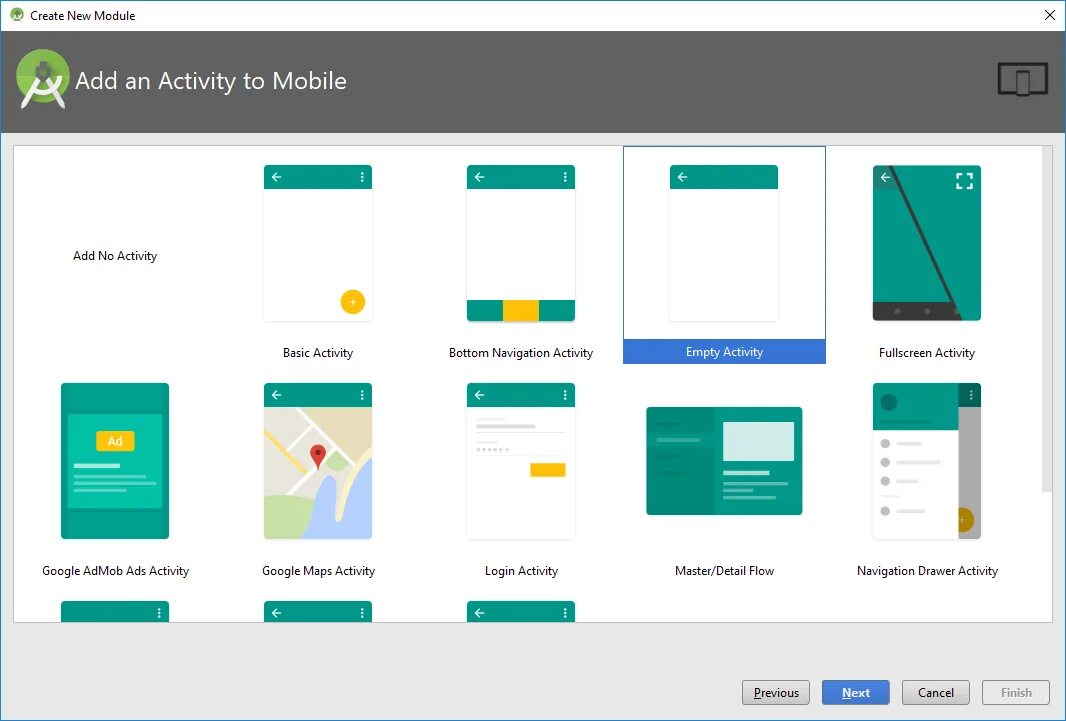Choose the Bottom Navigation Activity template thumbnail

(x=521, y=243)
